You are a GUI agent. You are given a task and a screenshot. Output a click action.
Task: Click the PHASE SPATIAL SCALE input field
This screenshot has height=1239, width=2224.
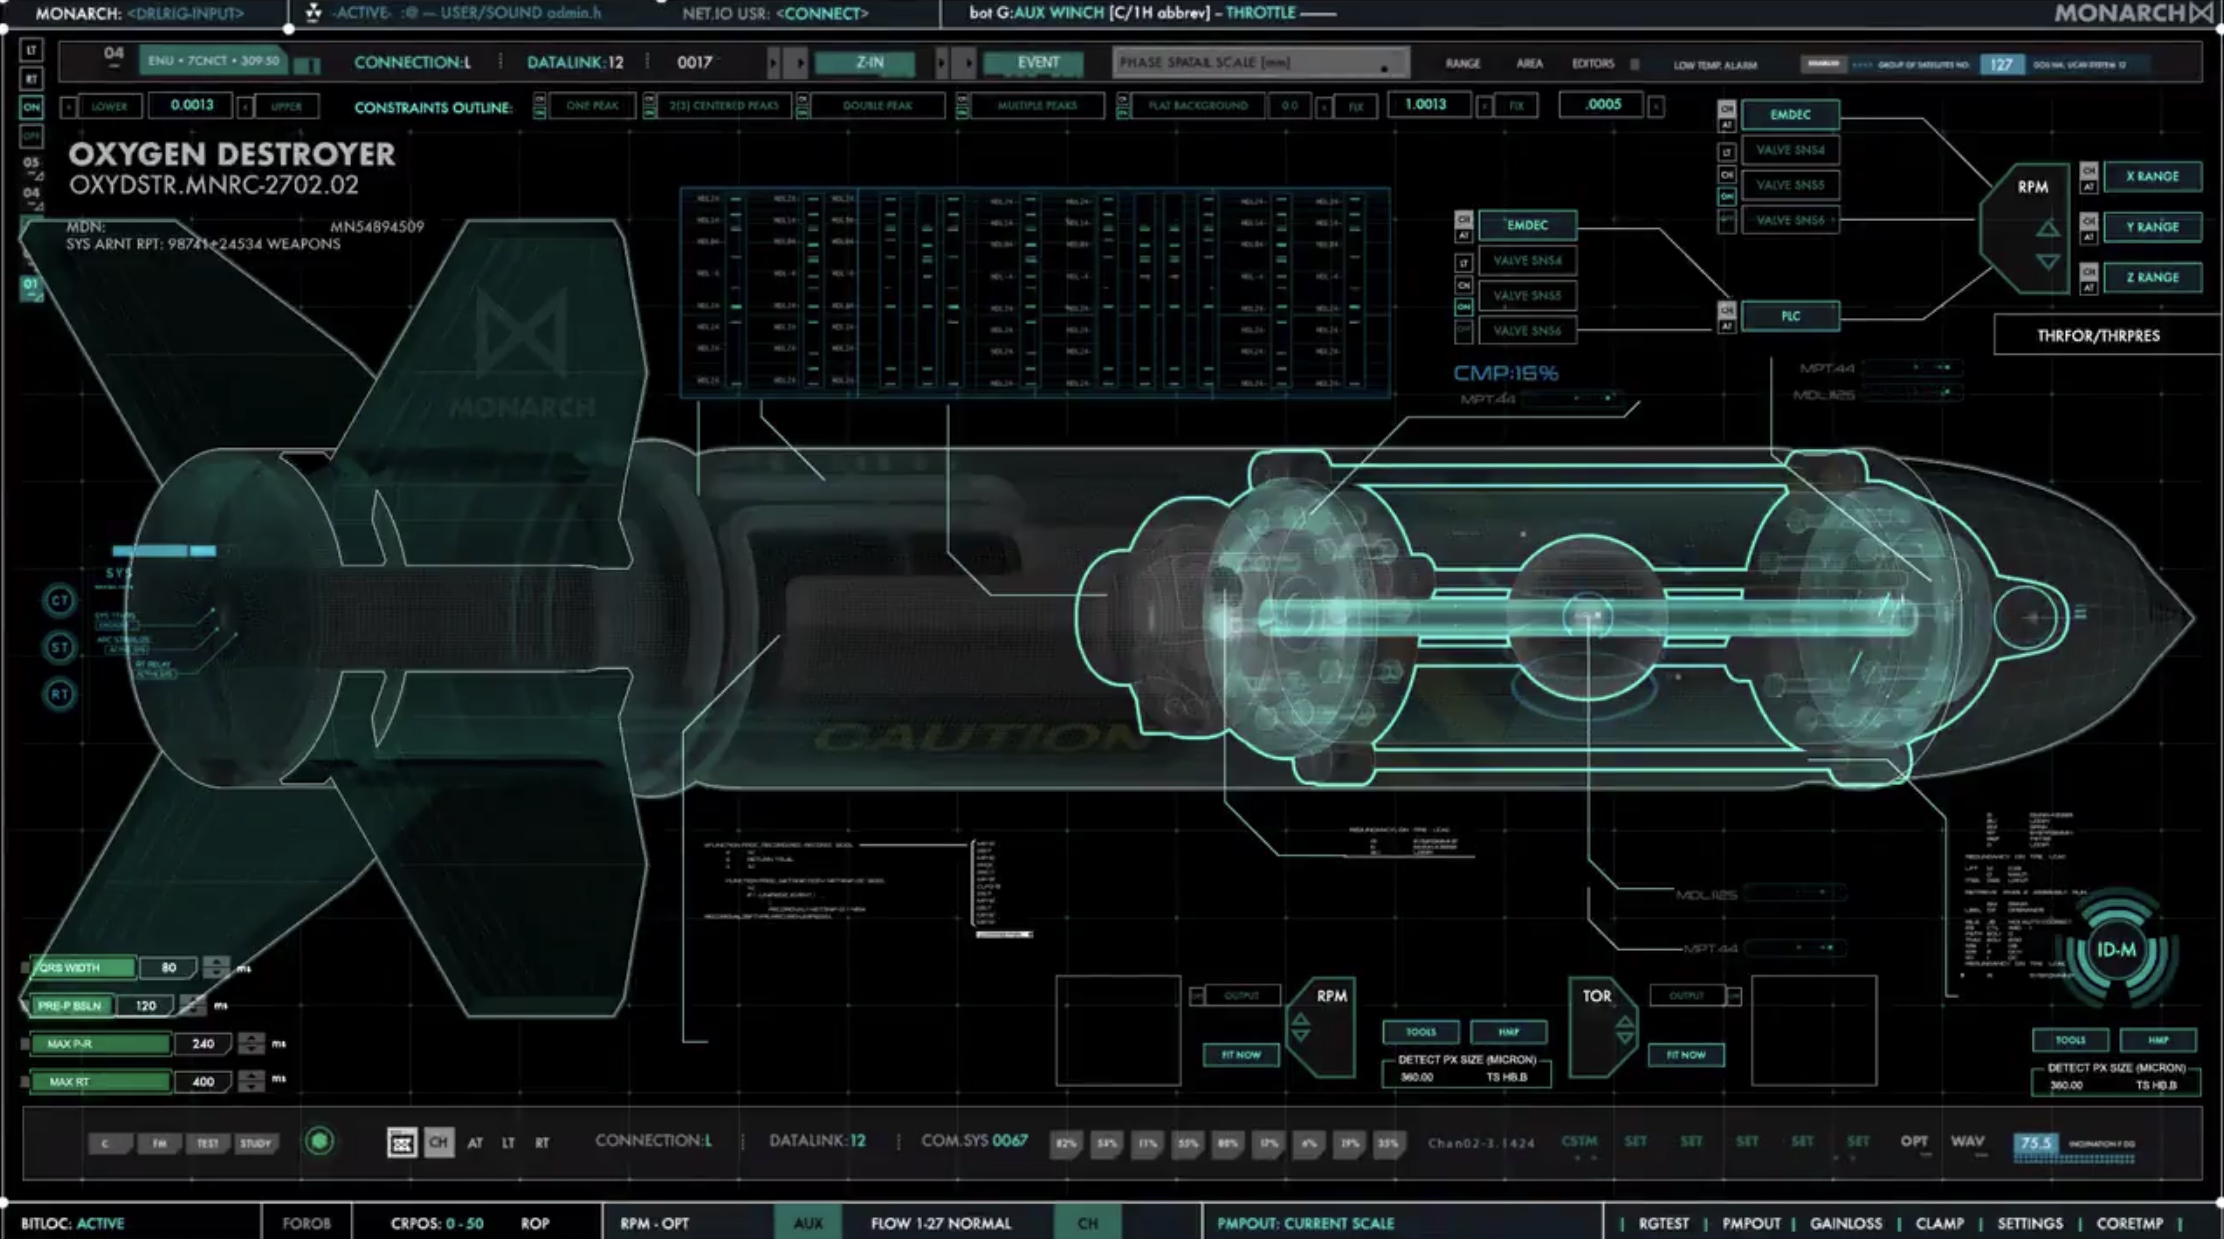[x=1260, y=63]
